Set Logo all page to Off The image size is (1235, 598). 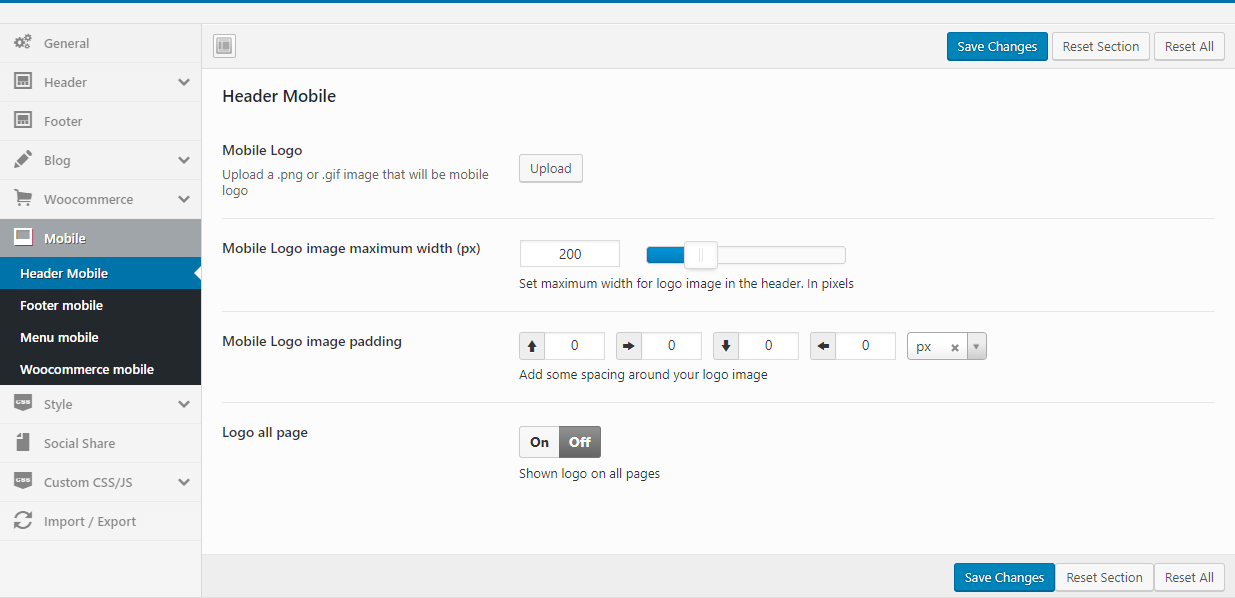pos(580,442)
